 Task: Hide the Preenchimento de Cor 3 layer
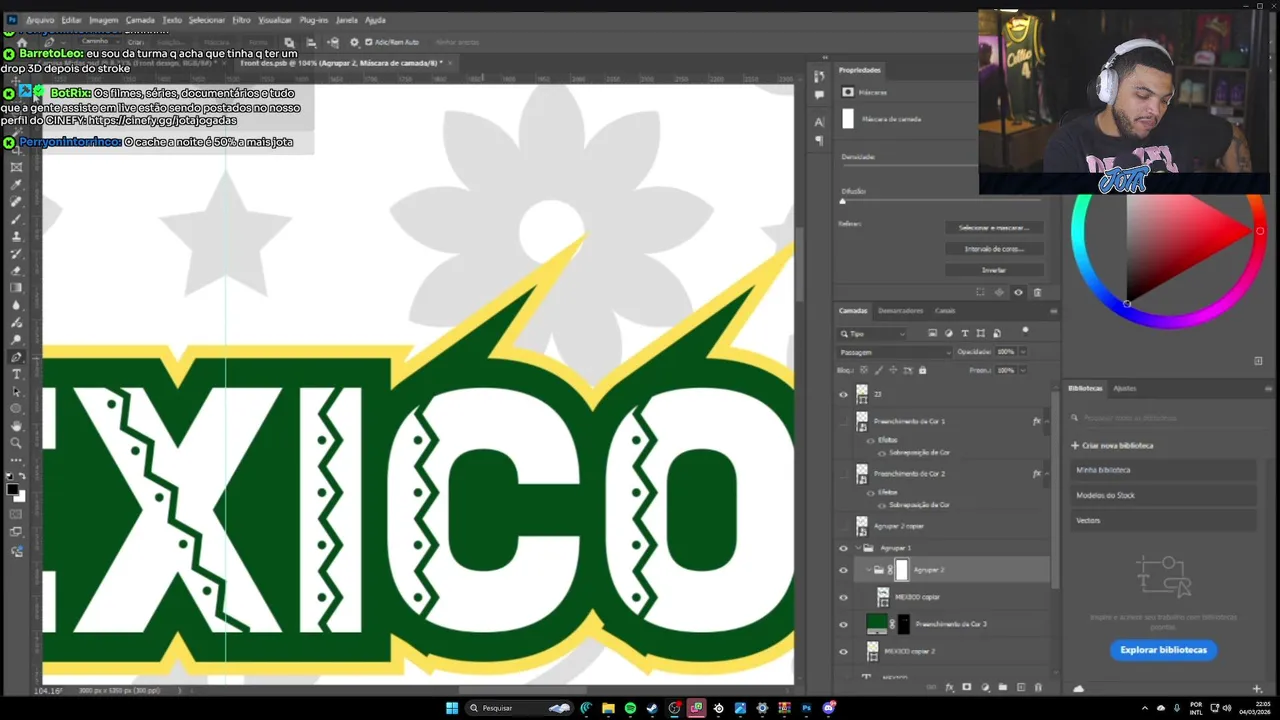coord(843,624)
